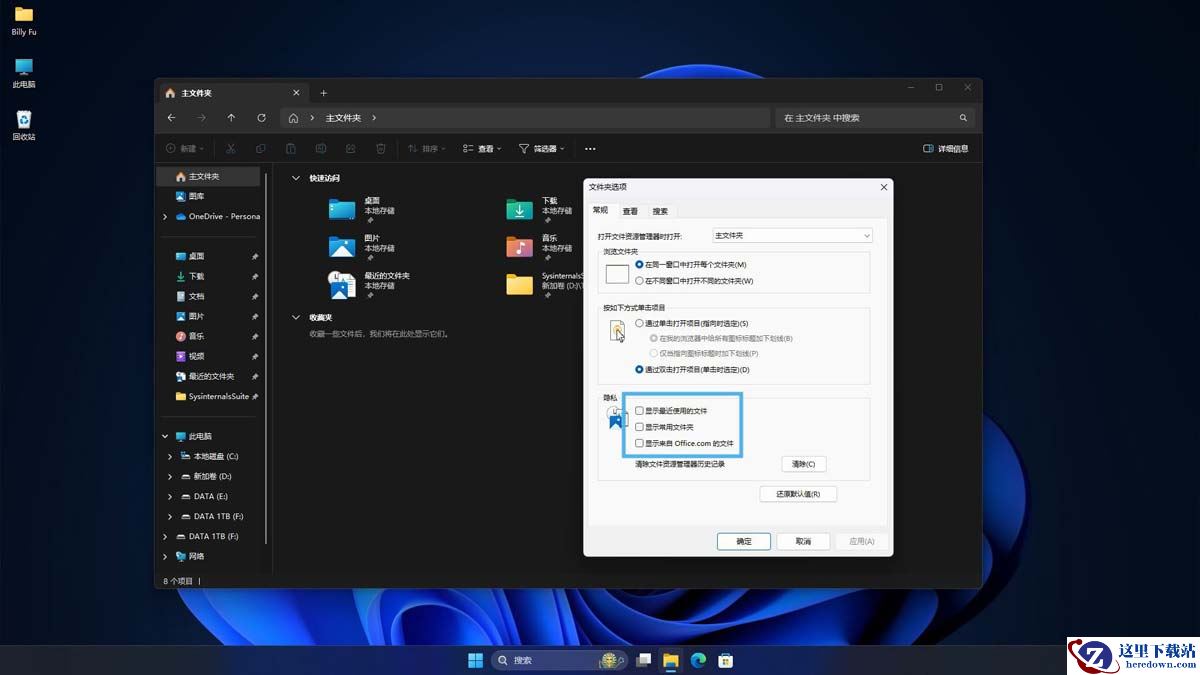Go up one folder level
Viewport: 1200px width, 675px height.
click(231, 118)
